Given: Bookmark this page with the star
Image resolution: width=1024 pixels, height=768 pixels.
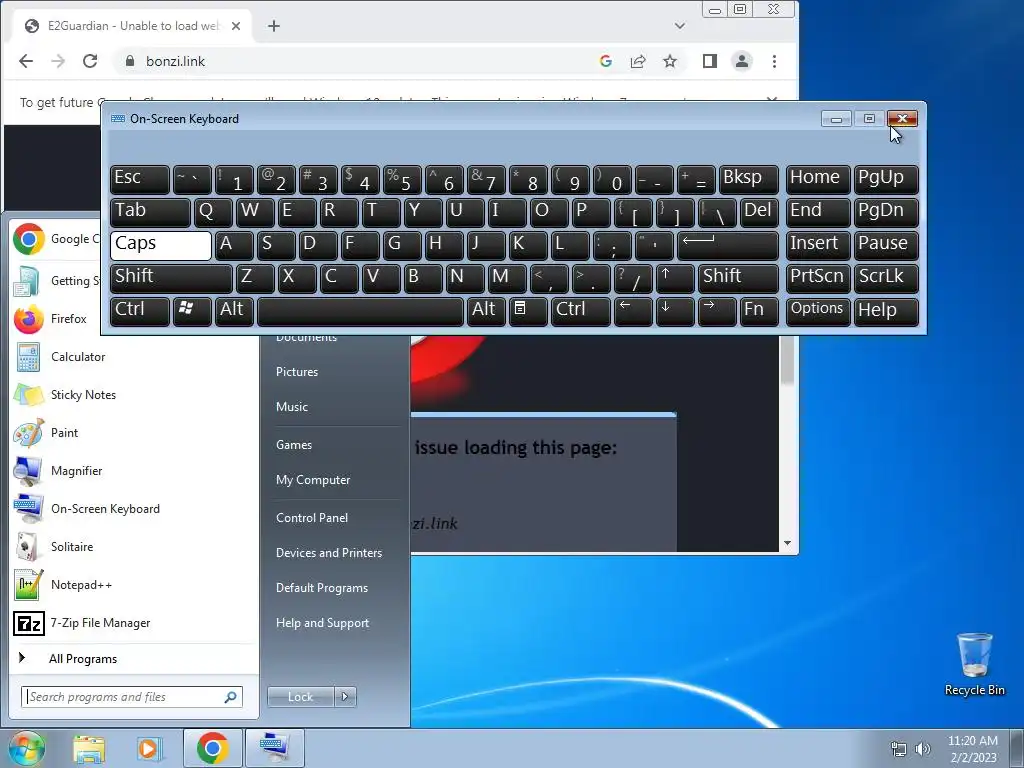Looking at the screenshot, I should point(670,61).
